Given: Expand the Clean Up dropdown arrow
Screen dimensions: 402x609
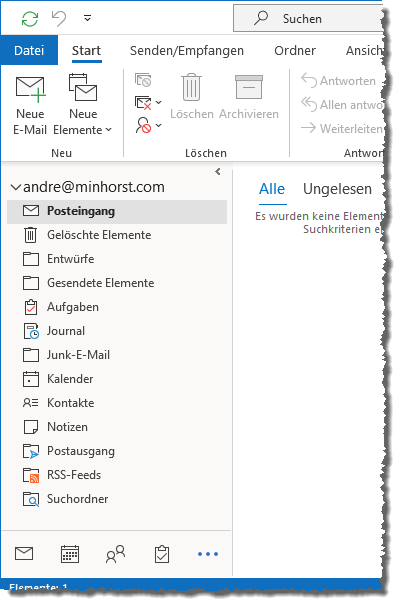Looking at the screenshot, I should (158, 103).
